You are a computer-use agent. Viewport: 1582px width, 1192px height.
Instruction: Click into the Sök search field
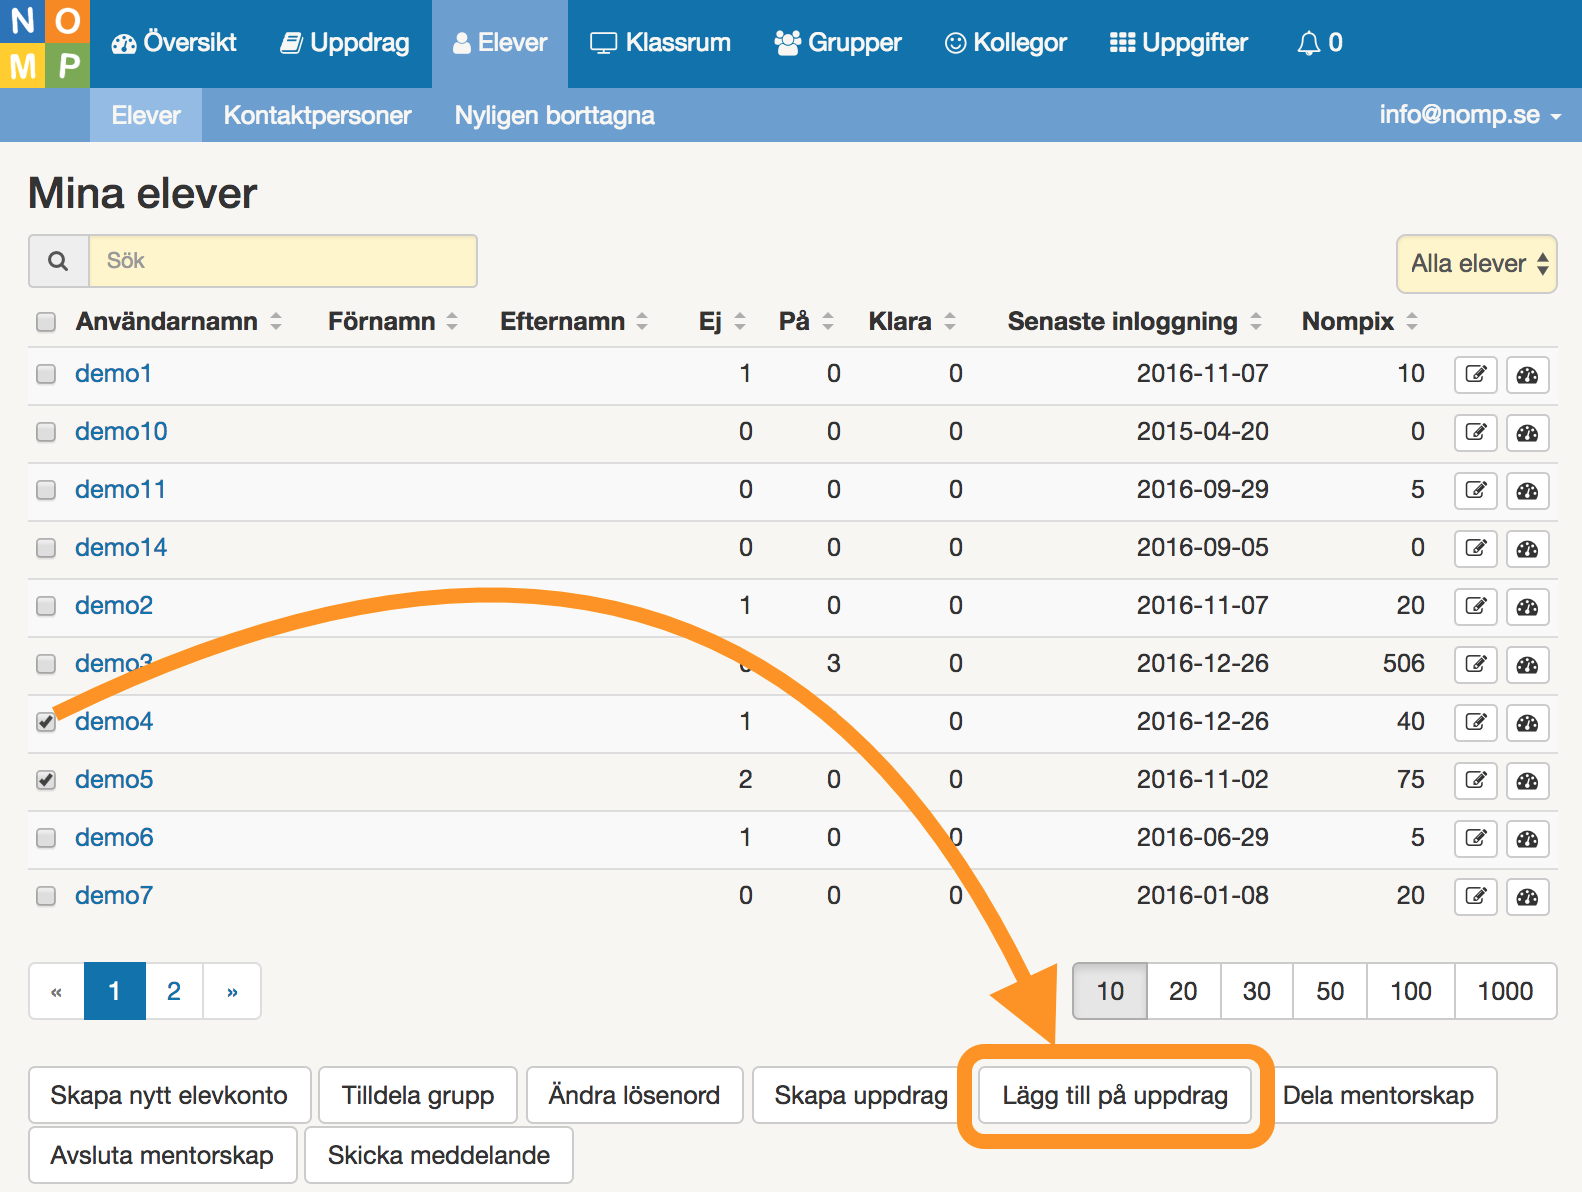pyautogui.click(x=283, y=261)
